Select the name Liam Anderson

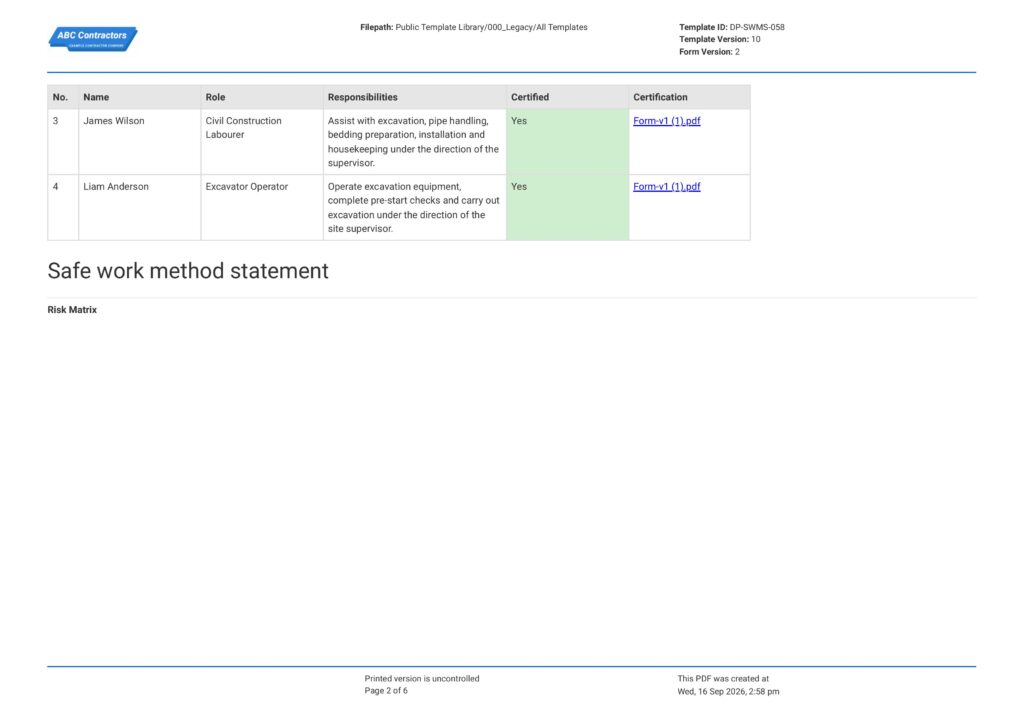click(116, 187)
